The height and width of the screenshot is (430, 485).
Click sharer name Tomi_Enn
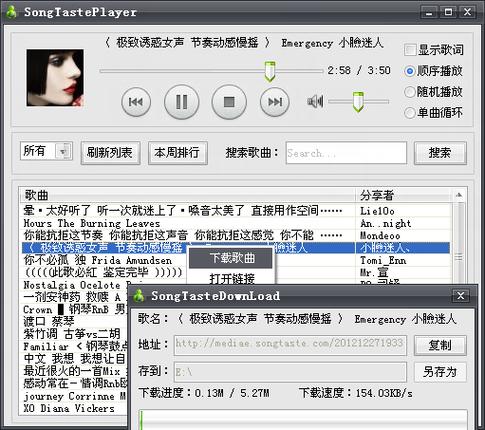(383, 260)
